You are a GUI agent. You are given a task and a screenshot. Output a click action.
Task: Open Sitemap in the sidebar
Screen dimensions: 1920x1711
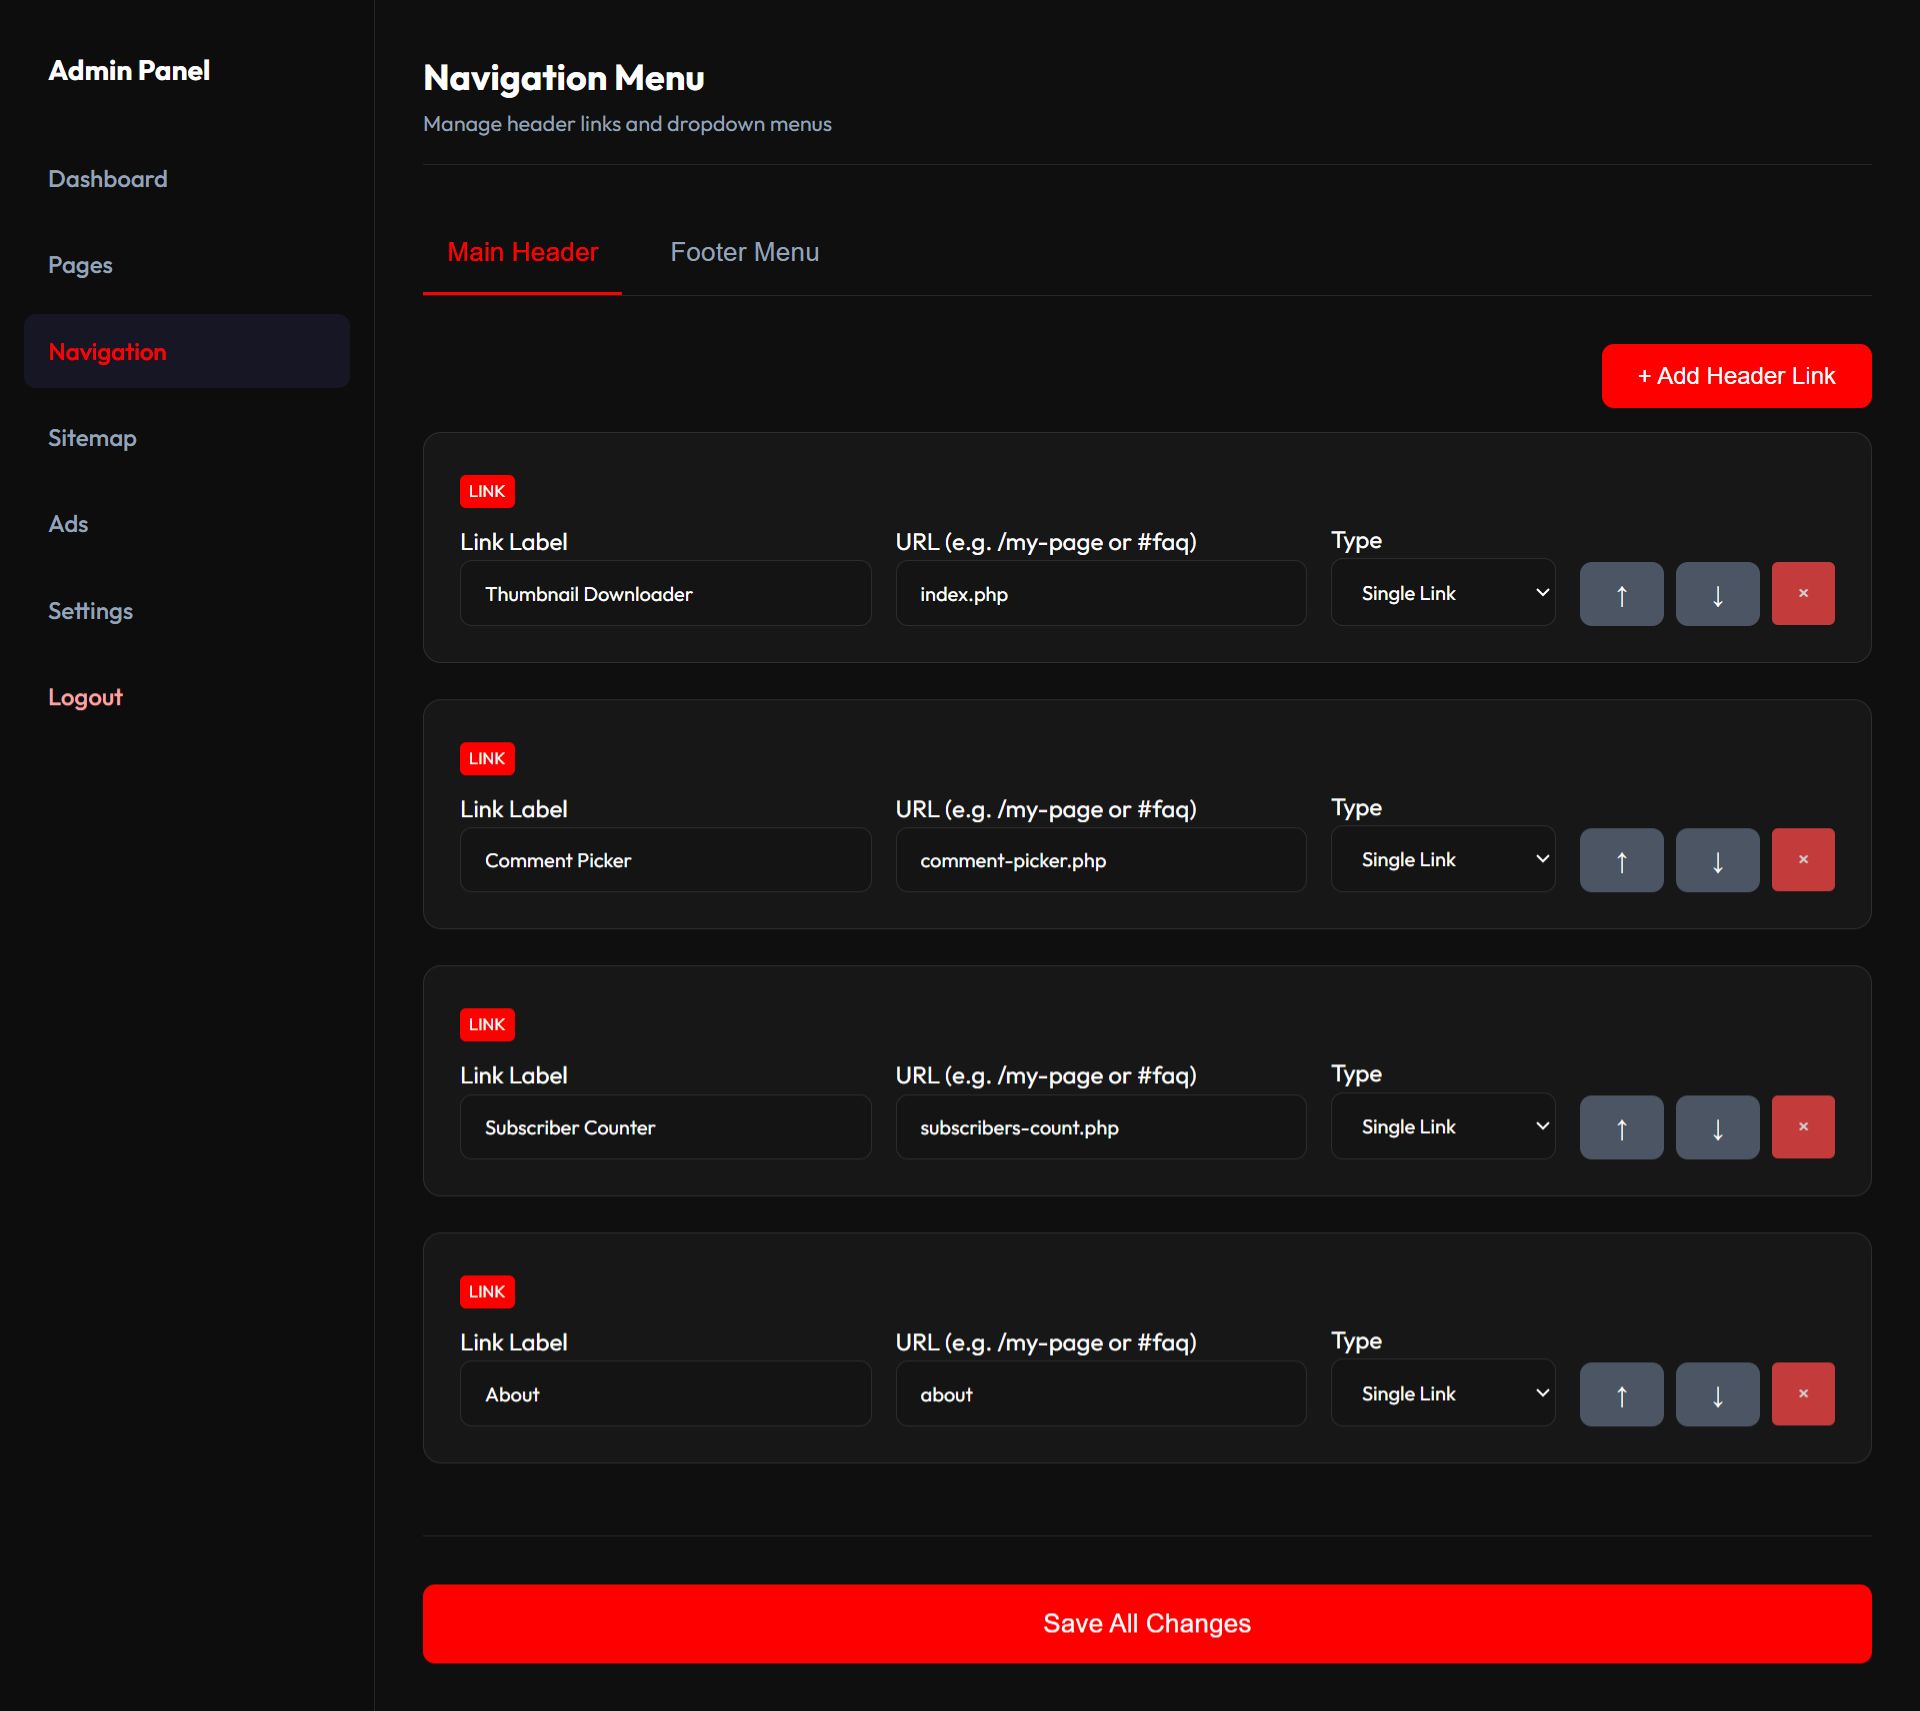tap(92, 438)
